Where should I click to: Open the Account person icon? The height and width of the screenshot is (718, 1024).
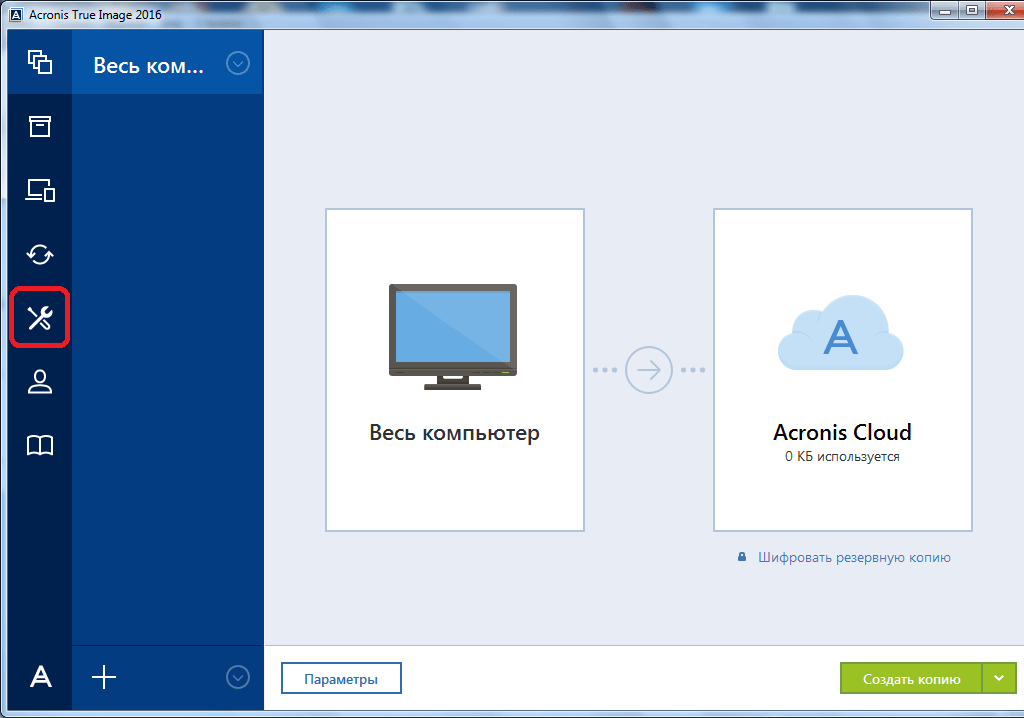[x=40, y=382]
